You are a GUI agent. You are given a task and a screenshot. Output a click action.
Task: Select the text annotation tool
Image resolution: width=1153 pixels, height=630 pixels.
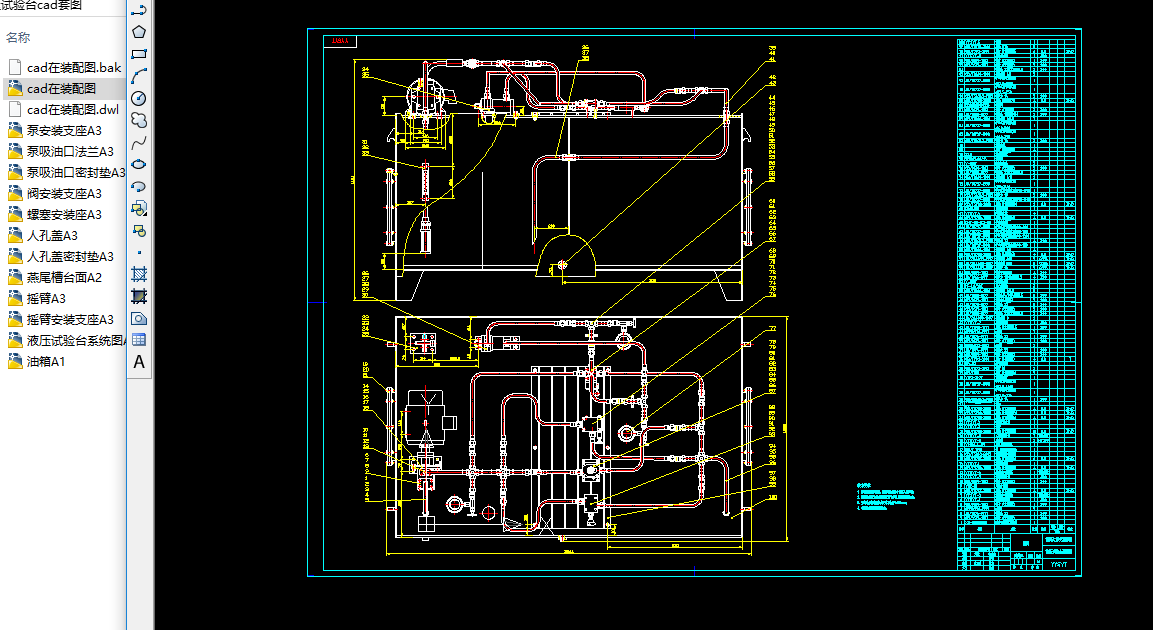139,360
